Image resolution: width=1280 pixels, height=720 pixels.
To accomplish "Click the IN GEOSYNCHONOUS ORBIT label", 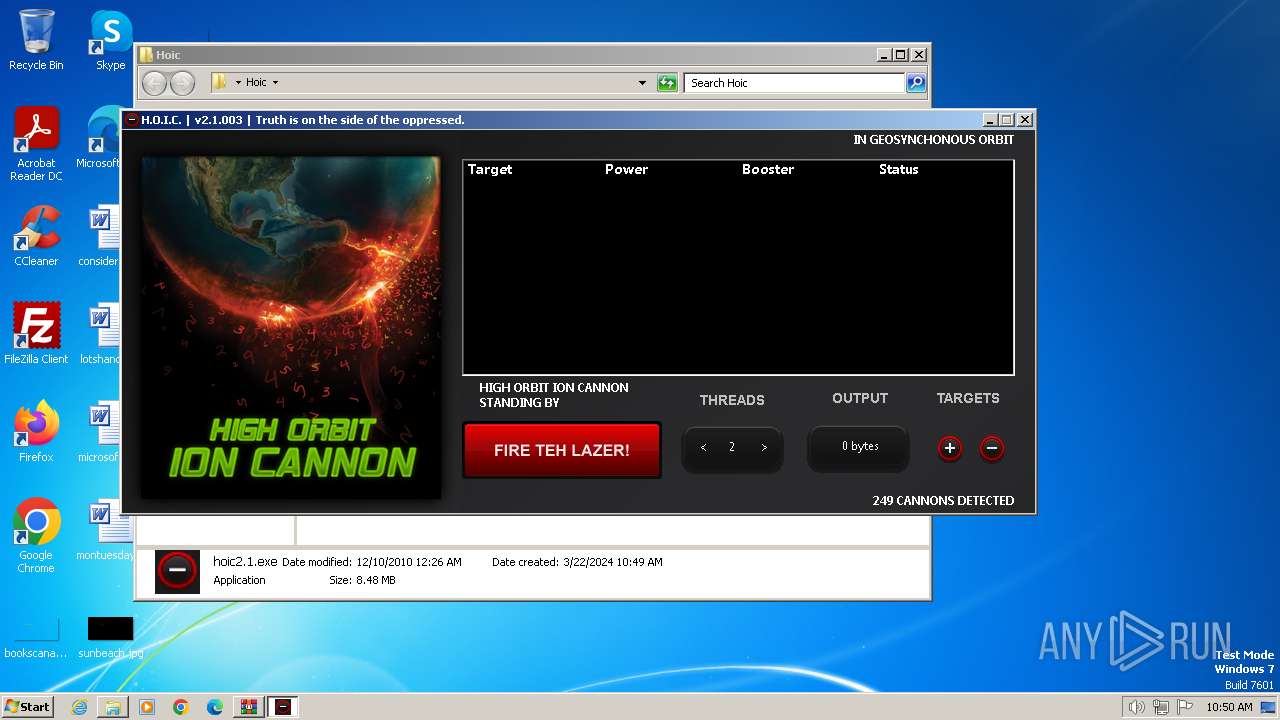I will coord(933,140).
